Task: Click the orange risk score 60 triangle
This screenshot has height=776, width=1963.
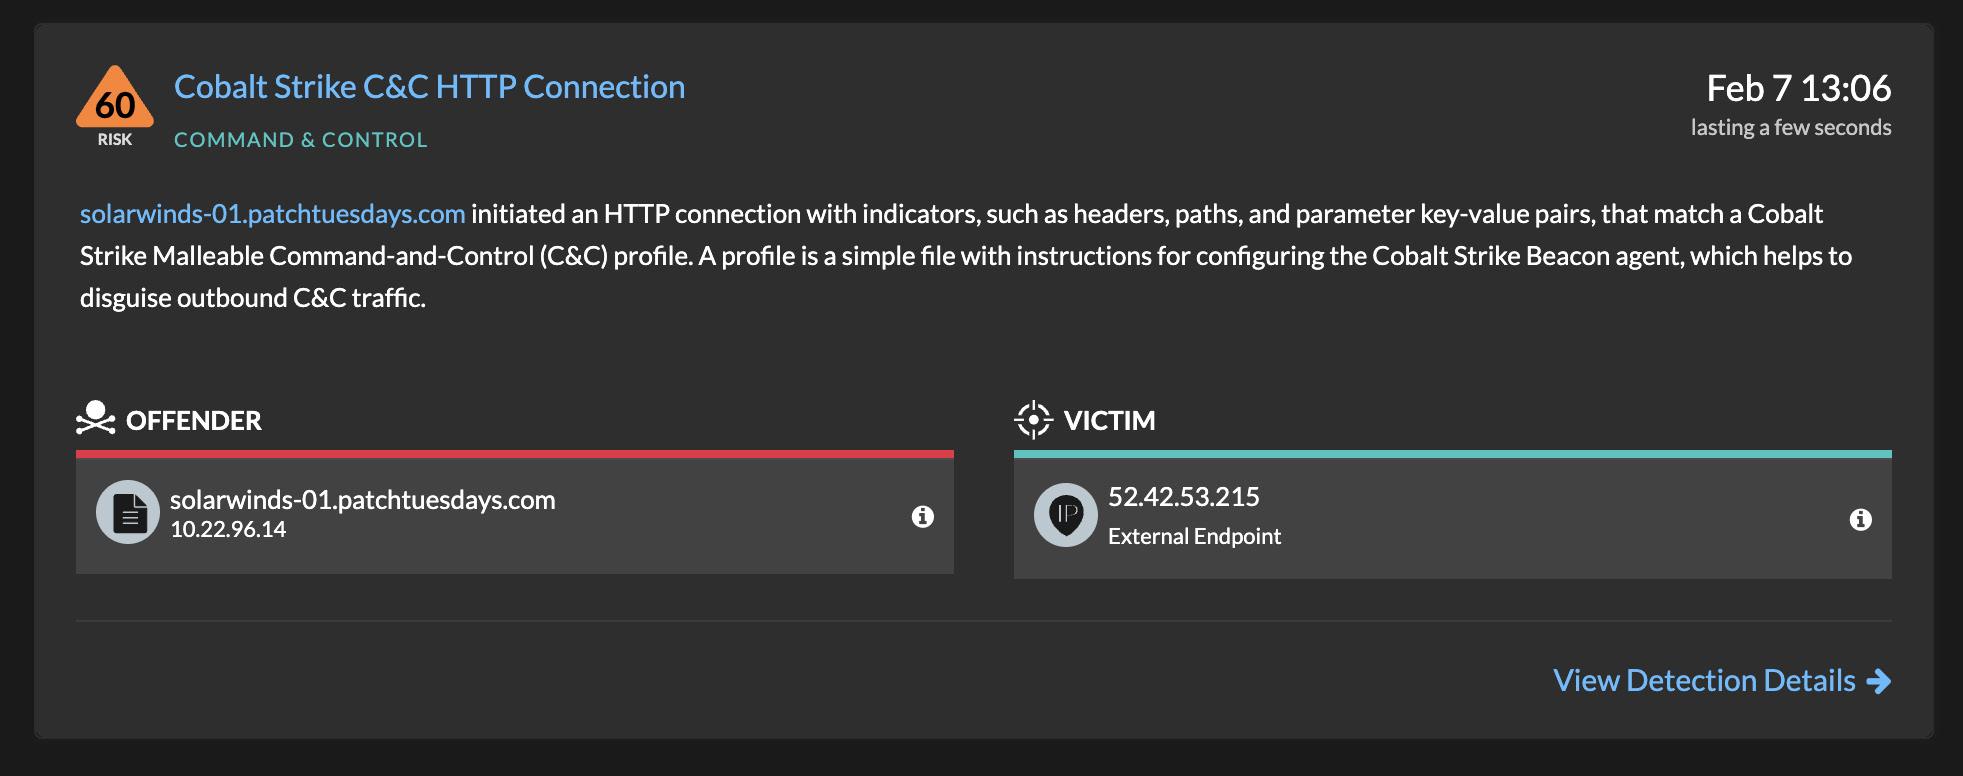Action: (x=115, y=101)
